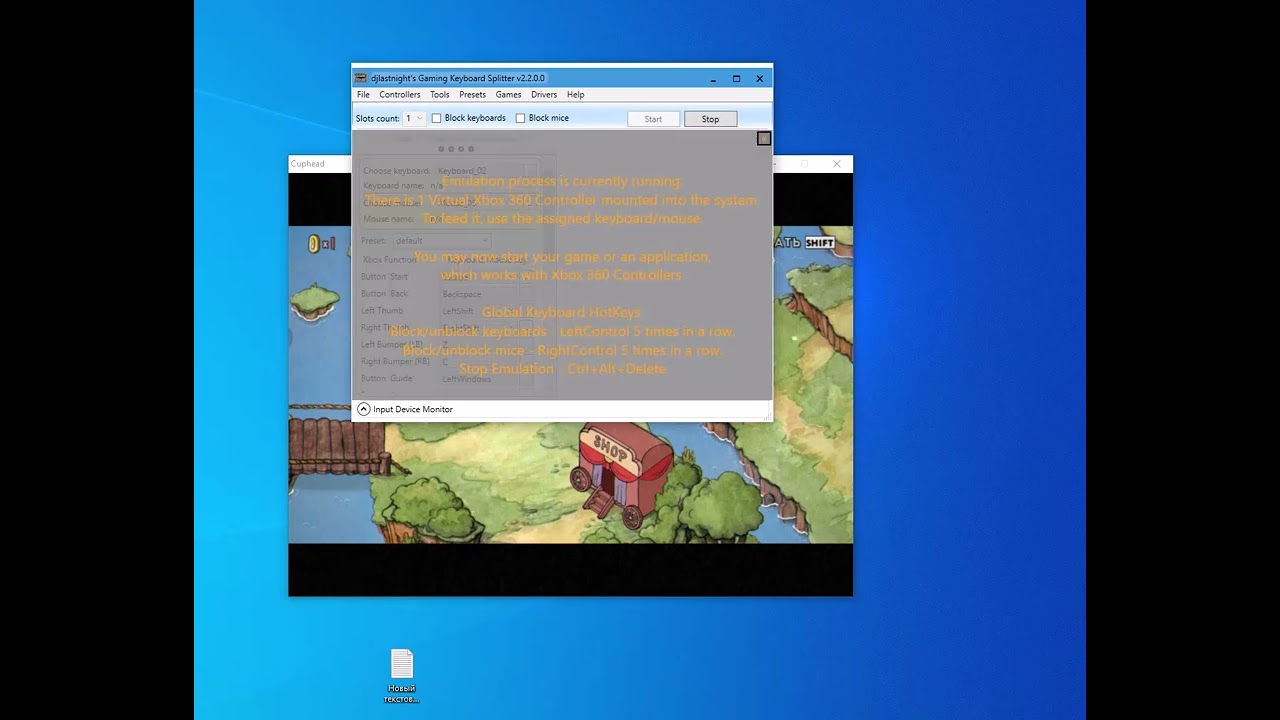Click the small square icon above the overlay
Viewport: 1280px width, 720px height.
[x=764, y=139]
